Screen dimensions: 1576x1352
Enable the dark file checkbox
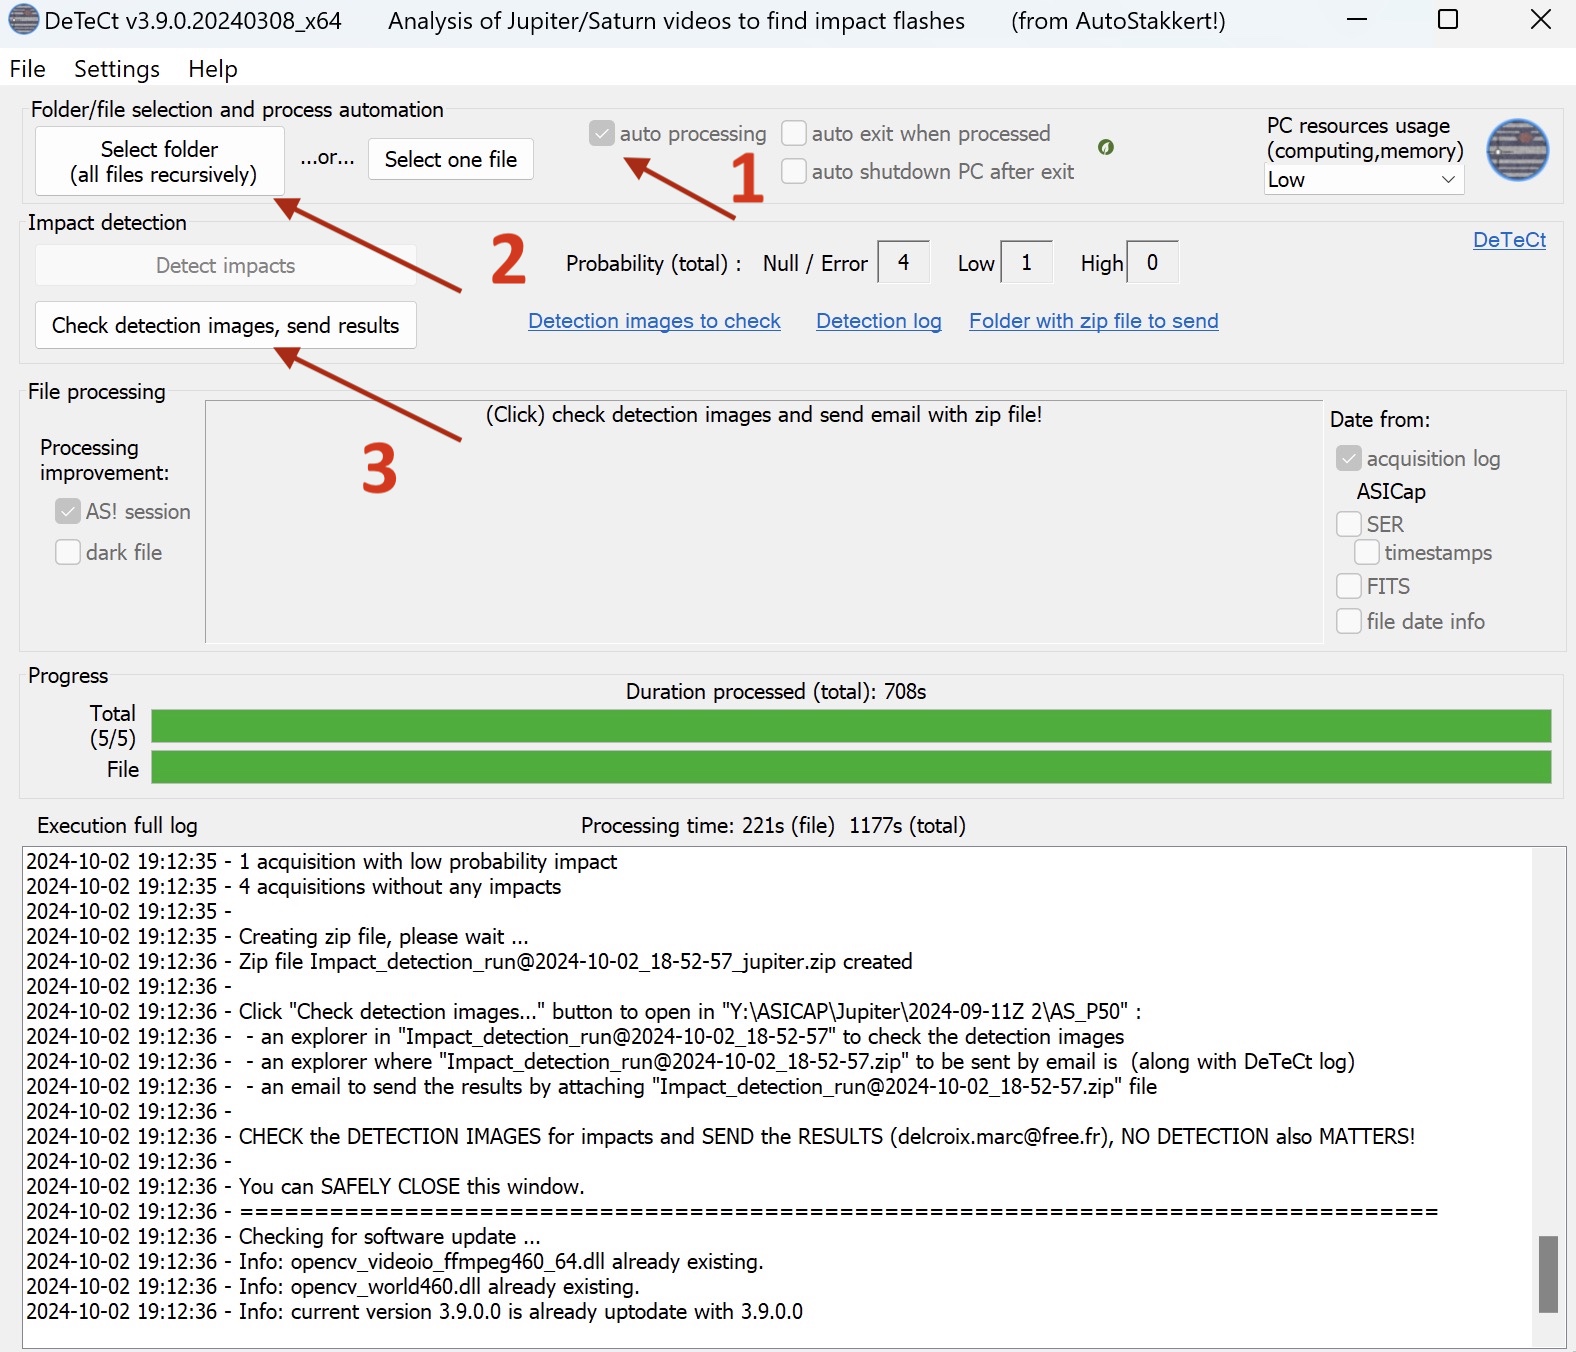pos(68,552)
